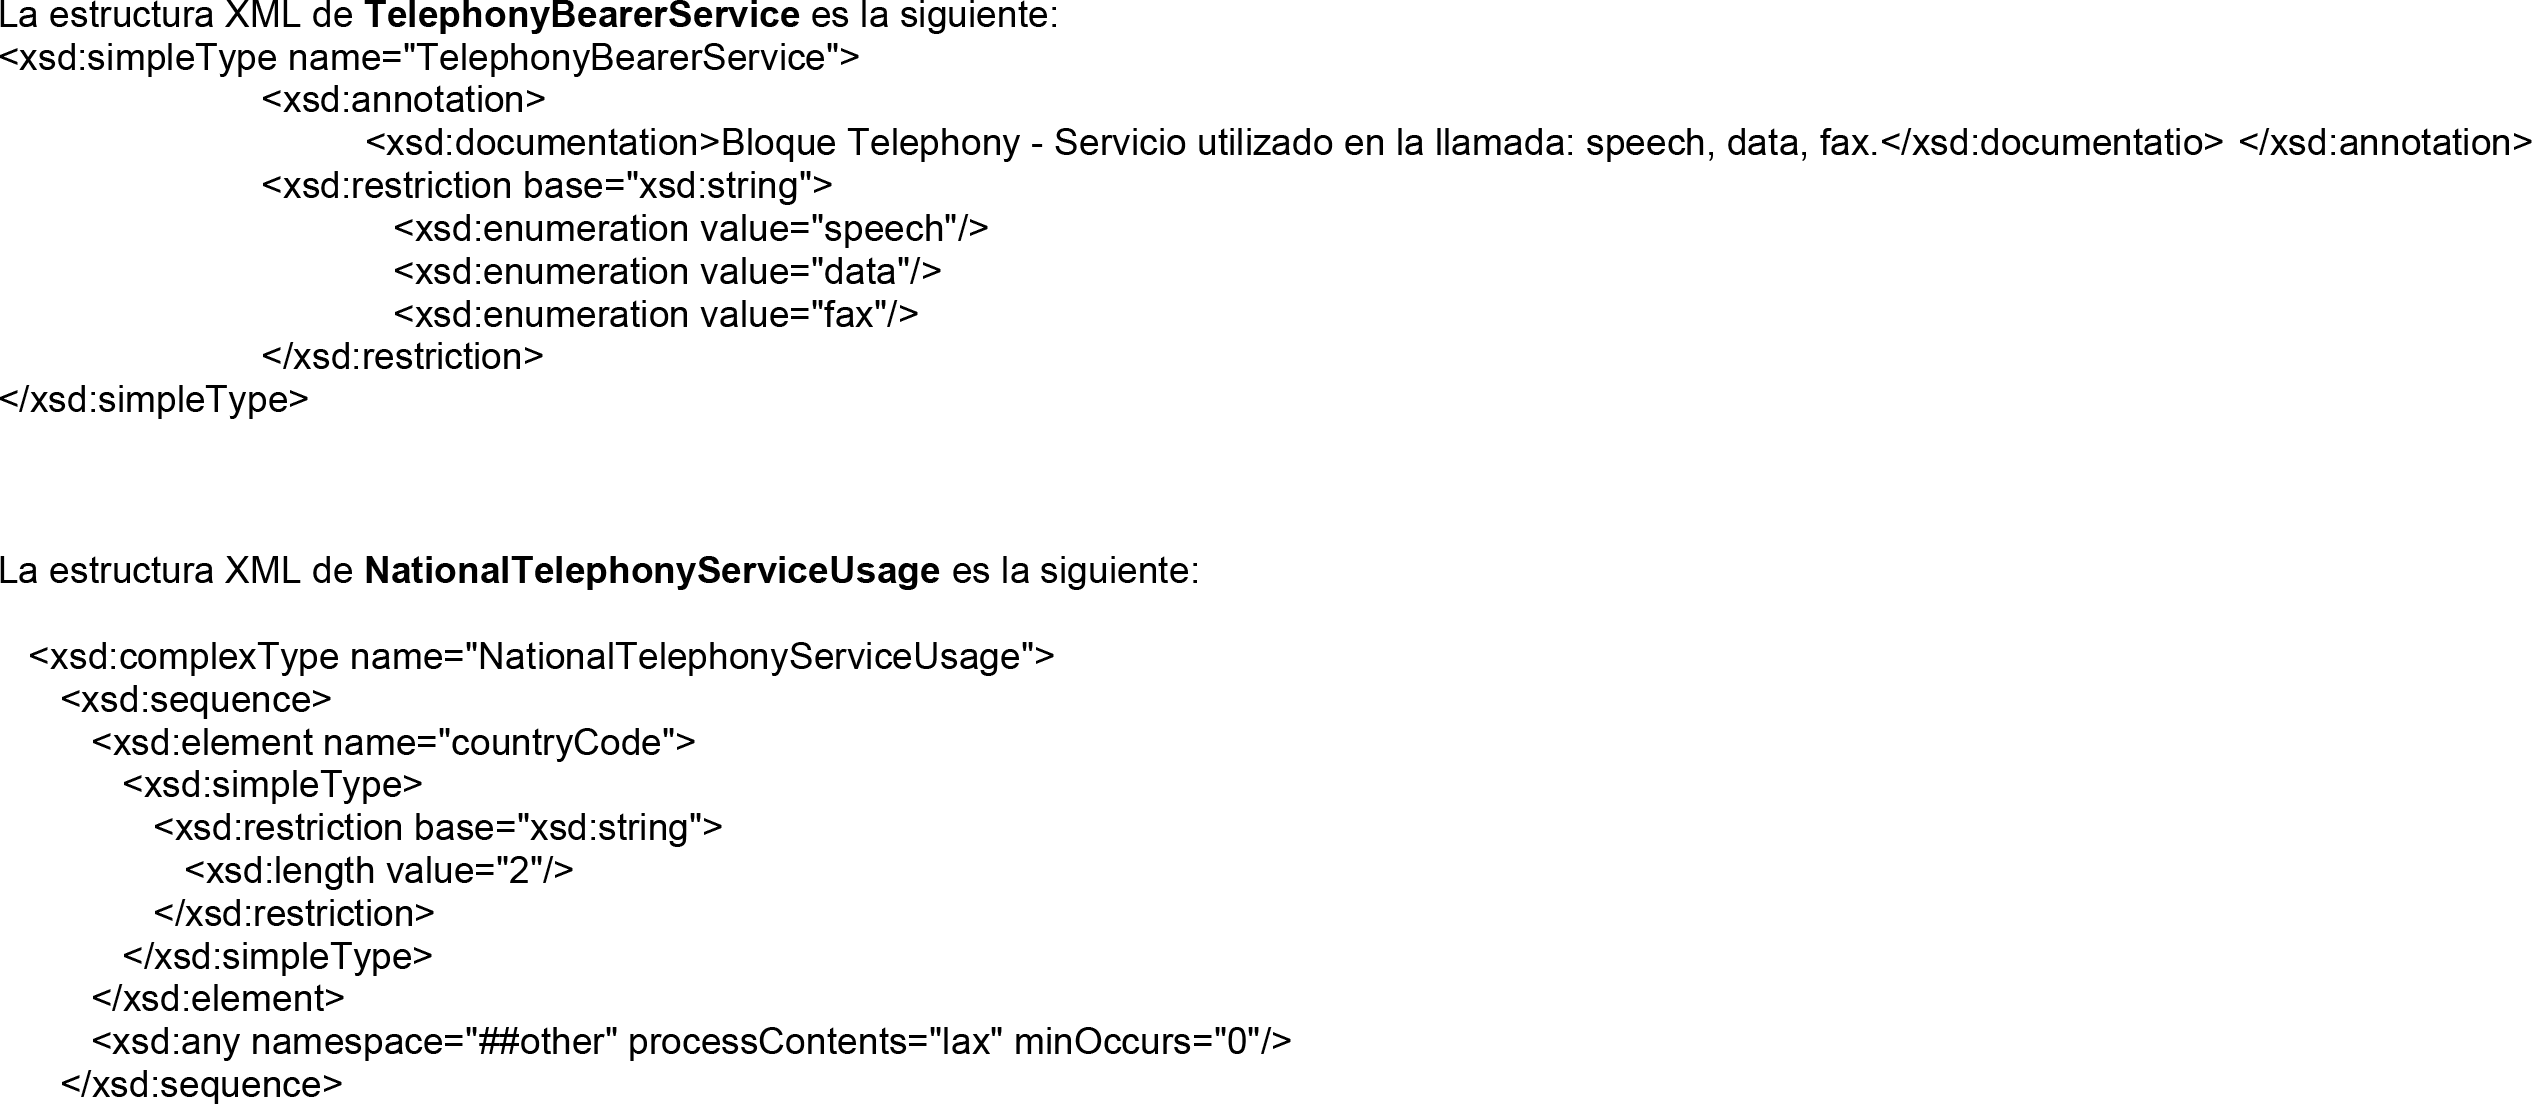Screen dimensions: 2532x1104
Task: Click the closing xsd:simpleType at left margin
Action: [155, 400]
